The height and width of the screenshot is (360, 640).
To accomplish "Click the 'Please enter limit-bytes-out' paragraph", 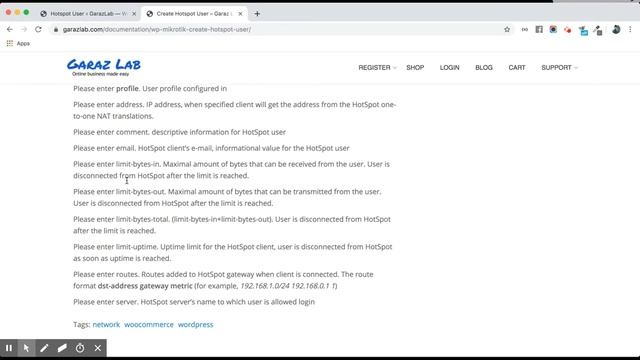I will tap(227, 197).
